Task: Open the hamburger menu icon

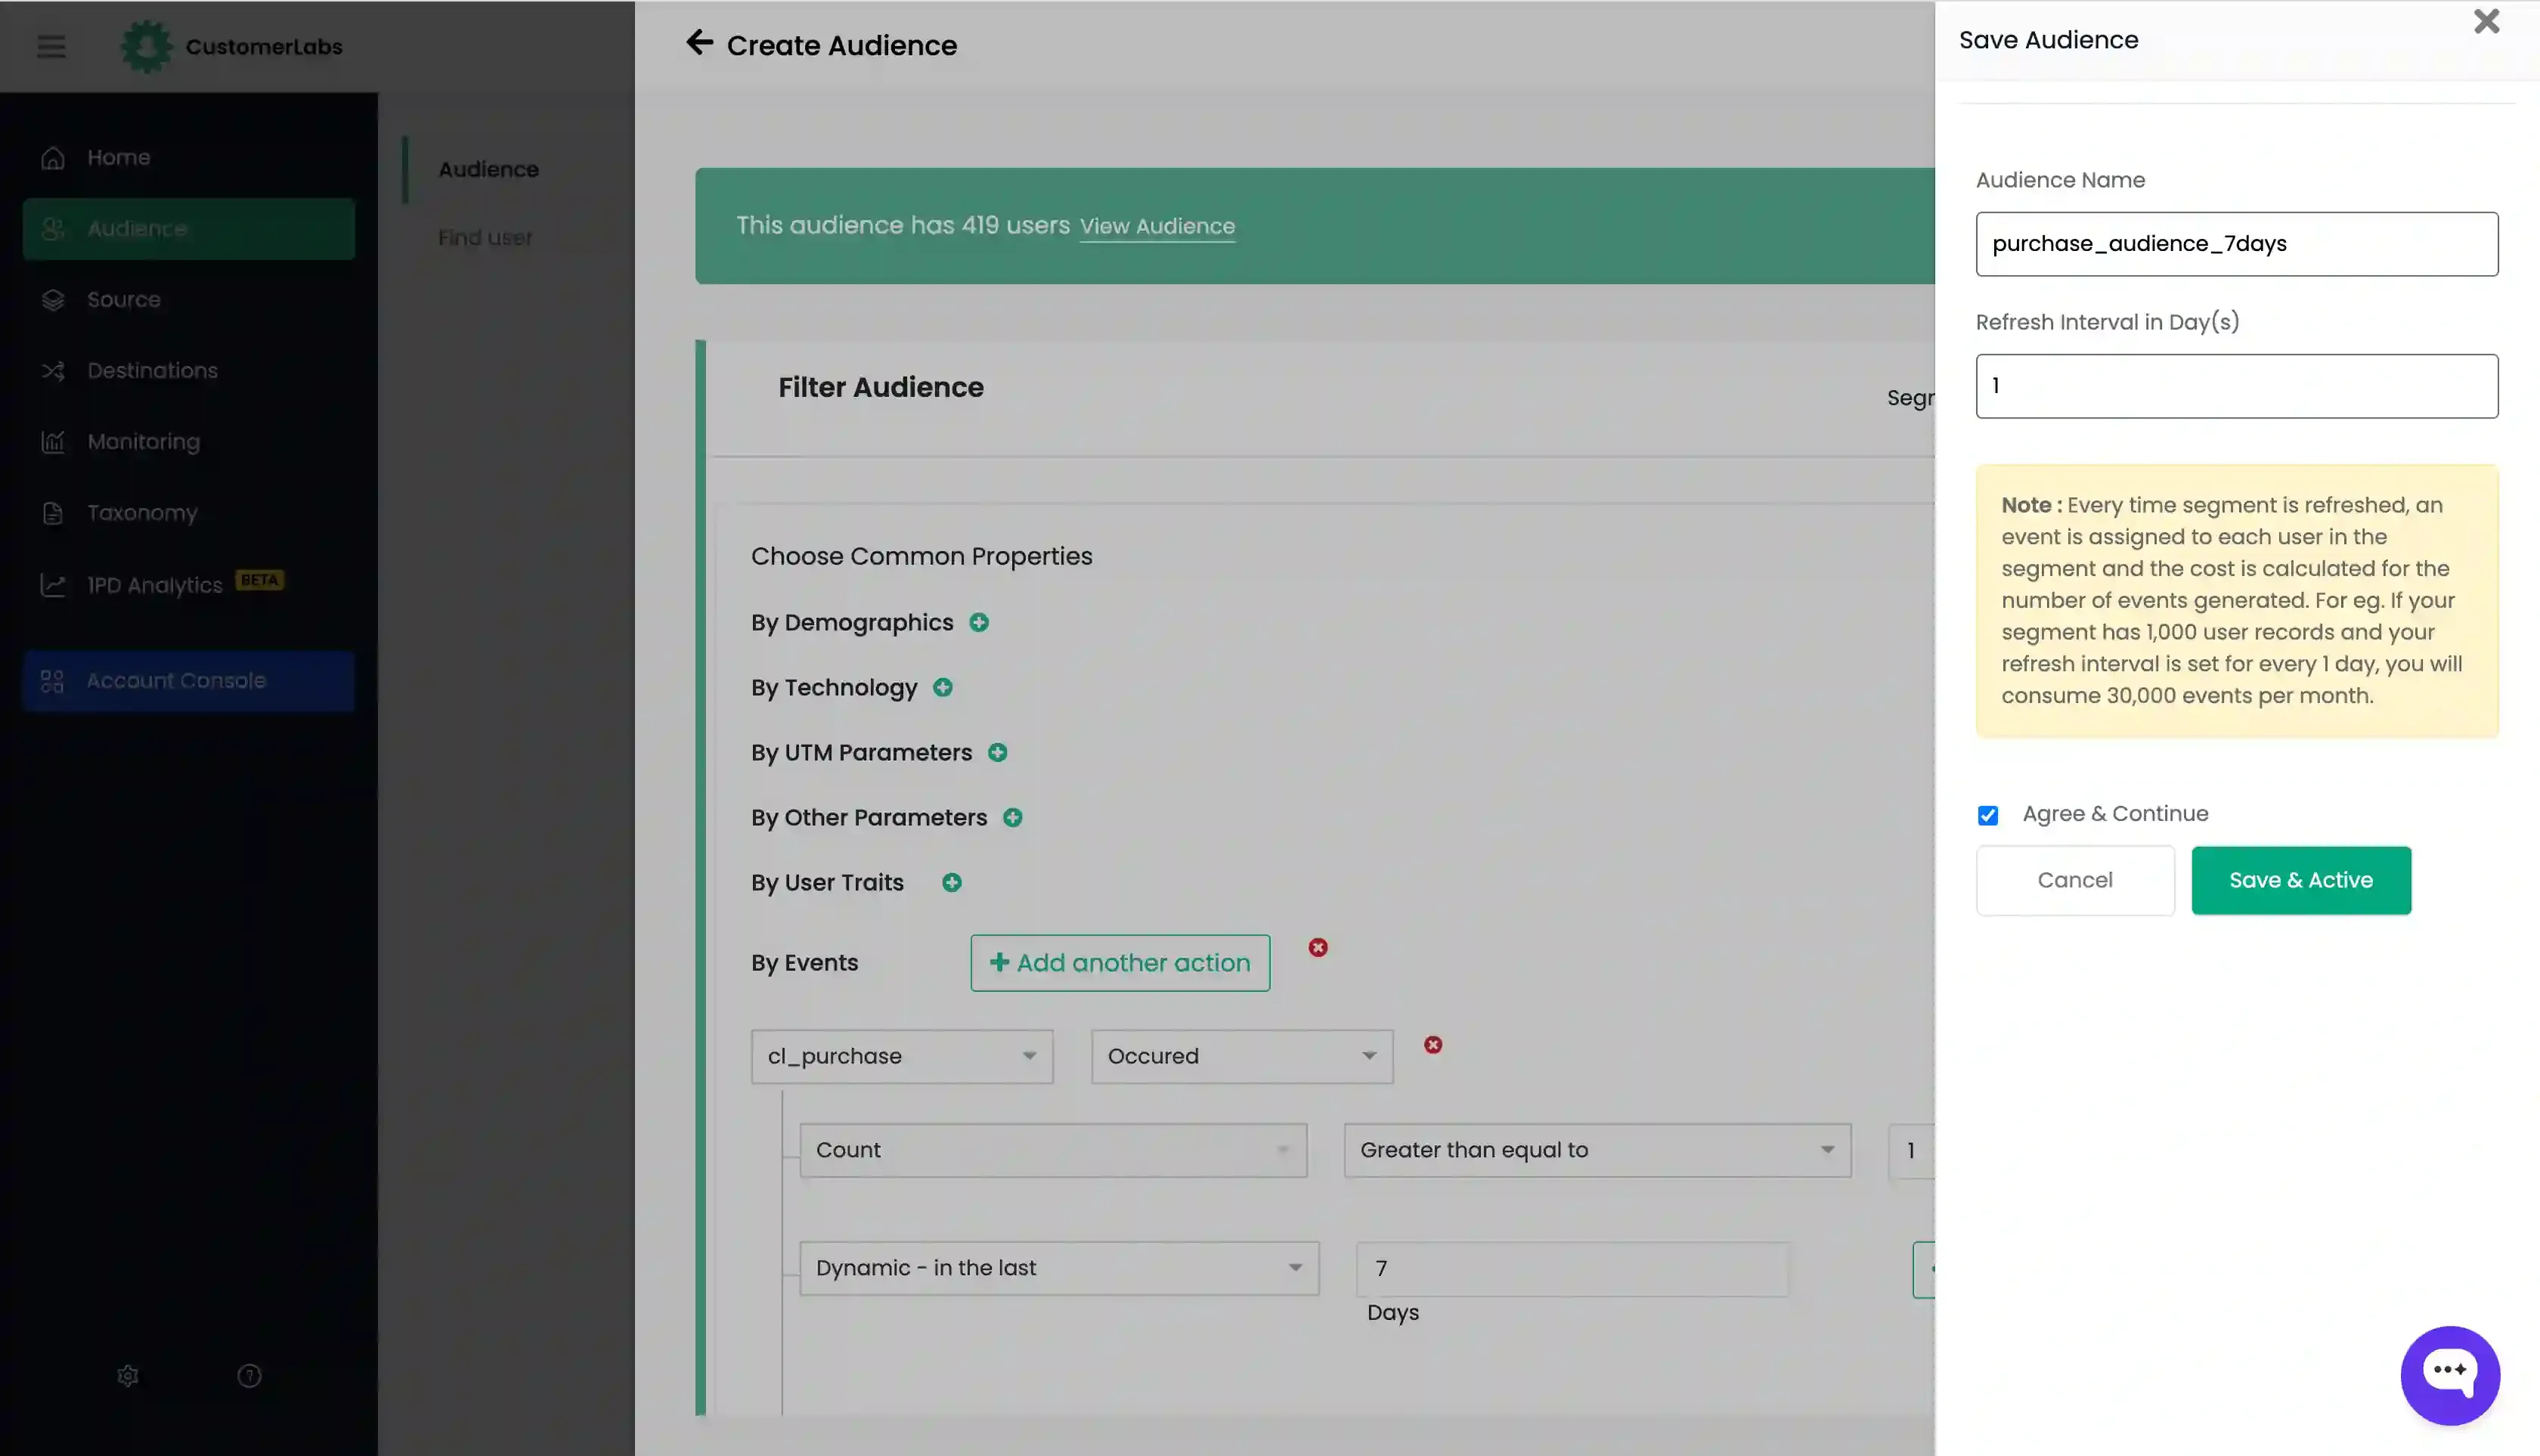Action: 51,46
